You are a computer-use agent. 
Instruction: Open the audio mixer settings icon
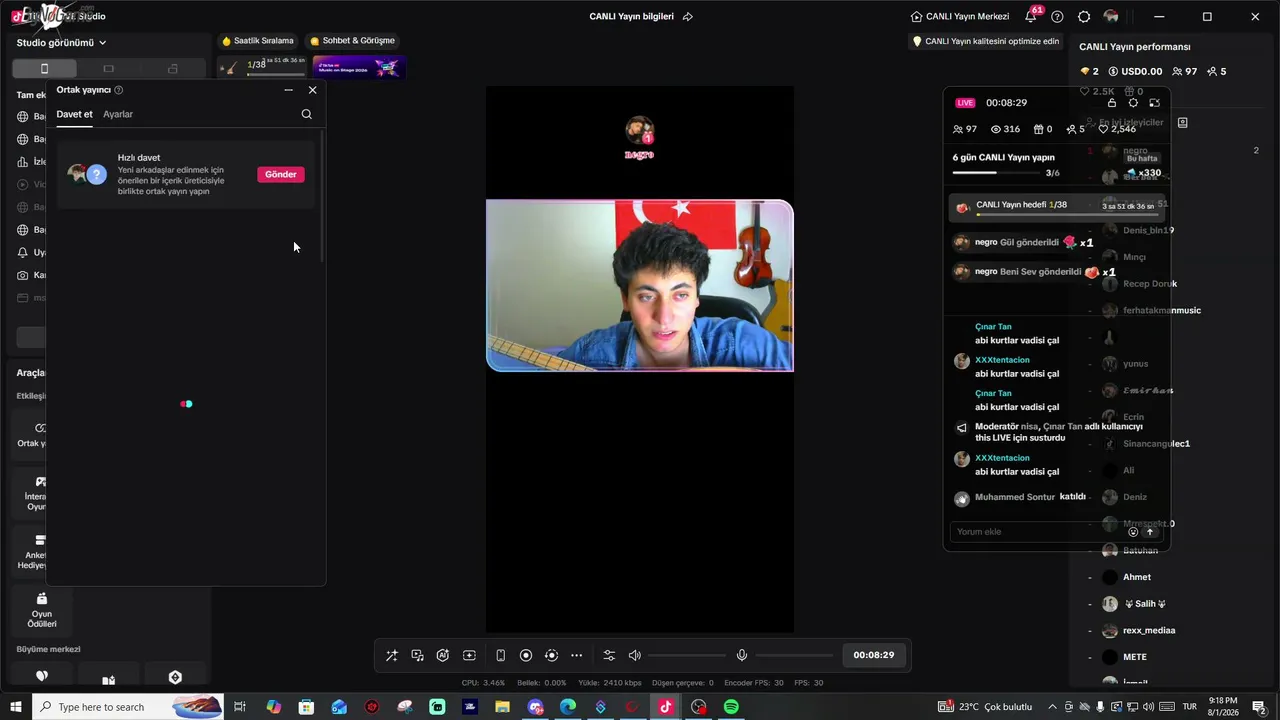coord(609,655)
